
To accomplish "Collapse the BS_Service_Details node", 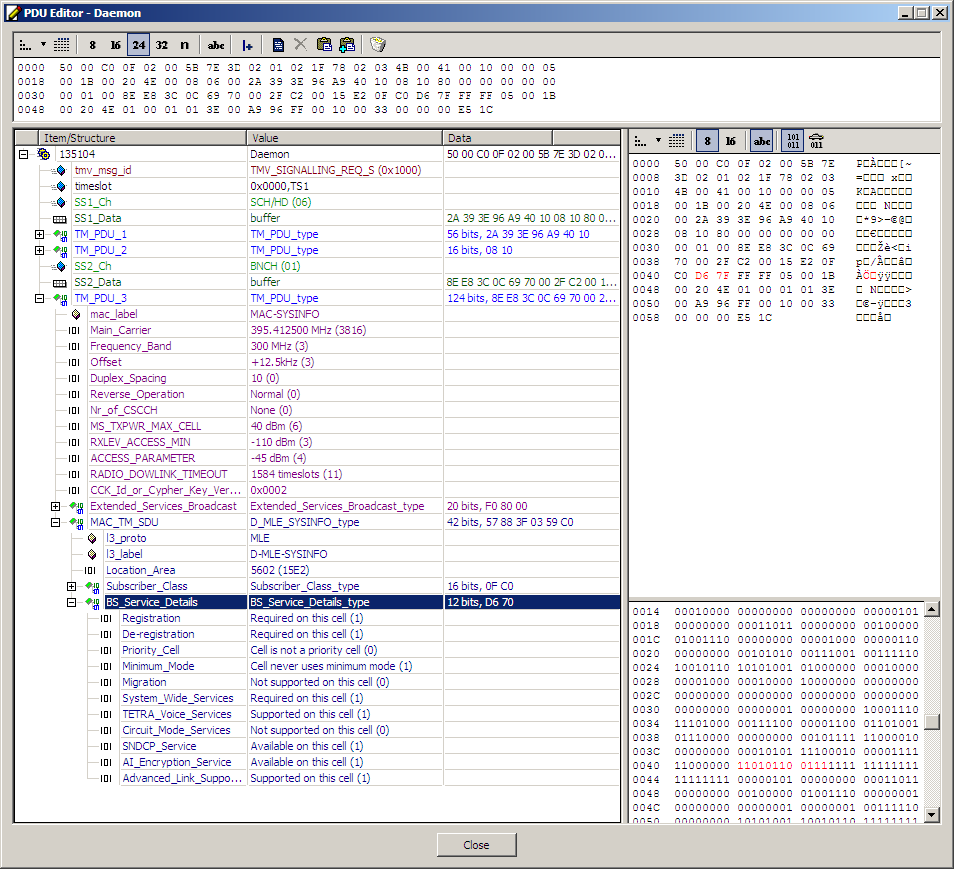I will (x=72, y=602).
